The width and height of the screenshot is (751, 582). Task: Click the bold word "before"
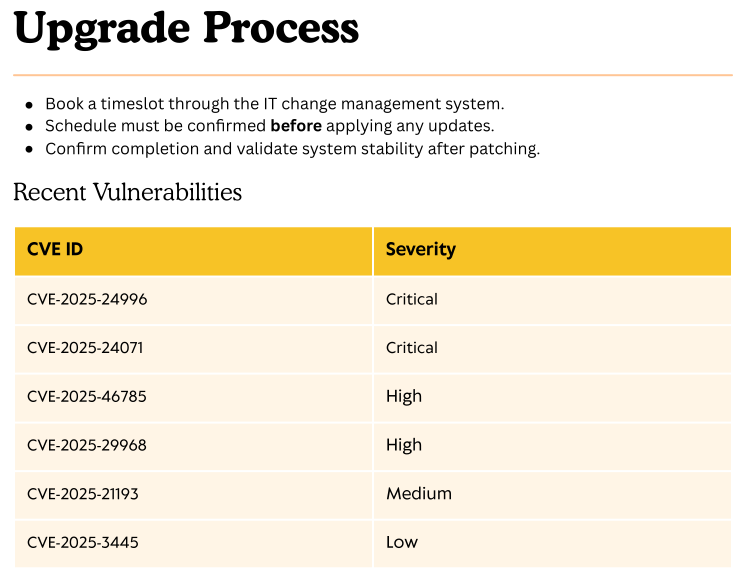click(295, 126)
